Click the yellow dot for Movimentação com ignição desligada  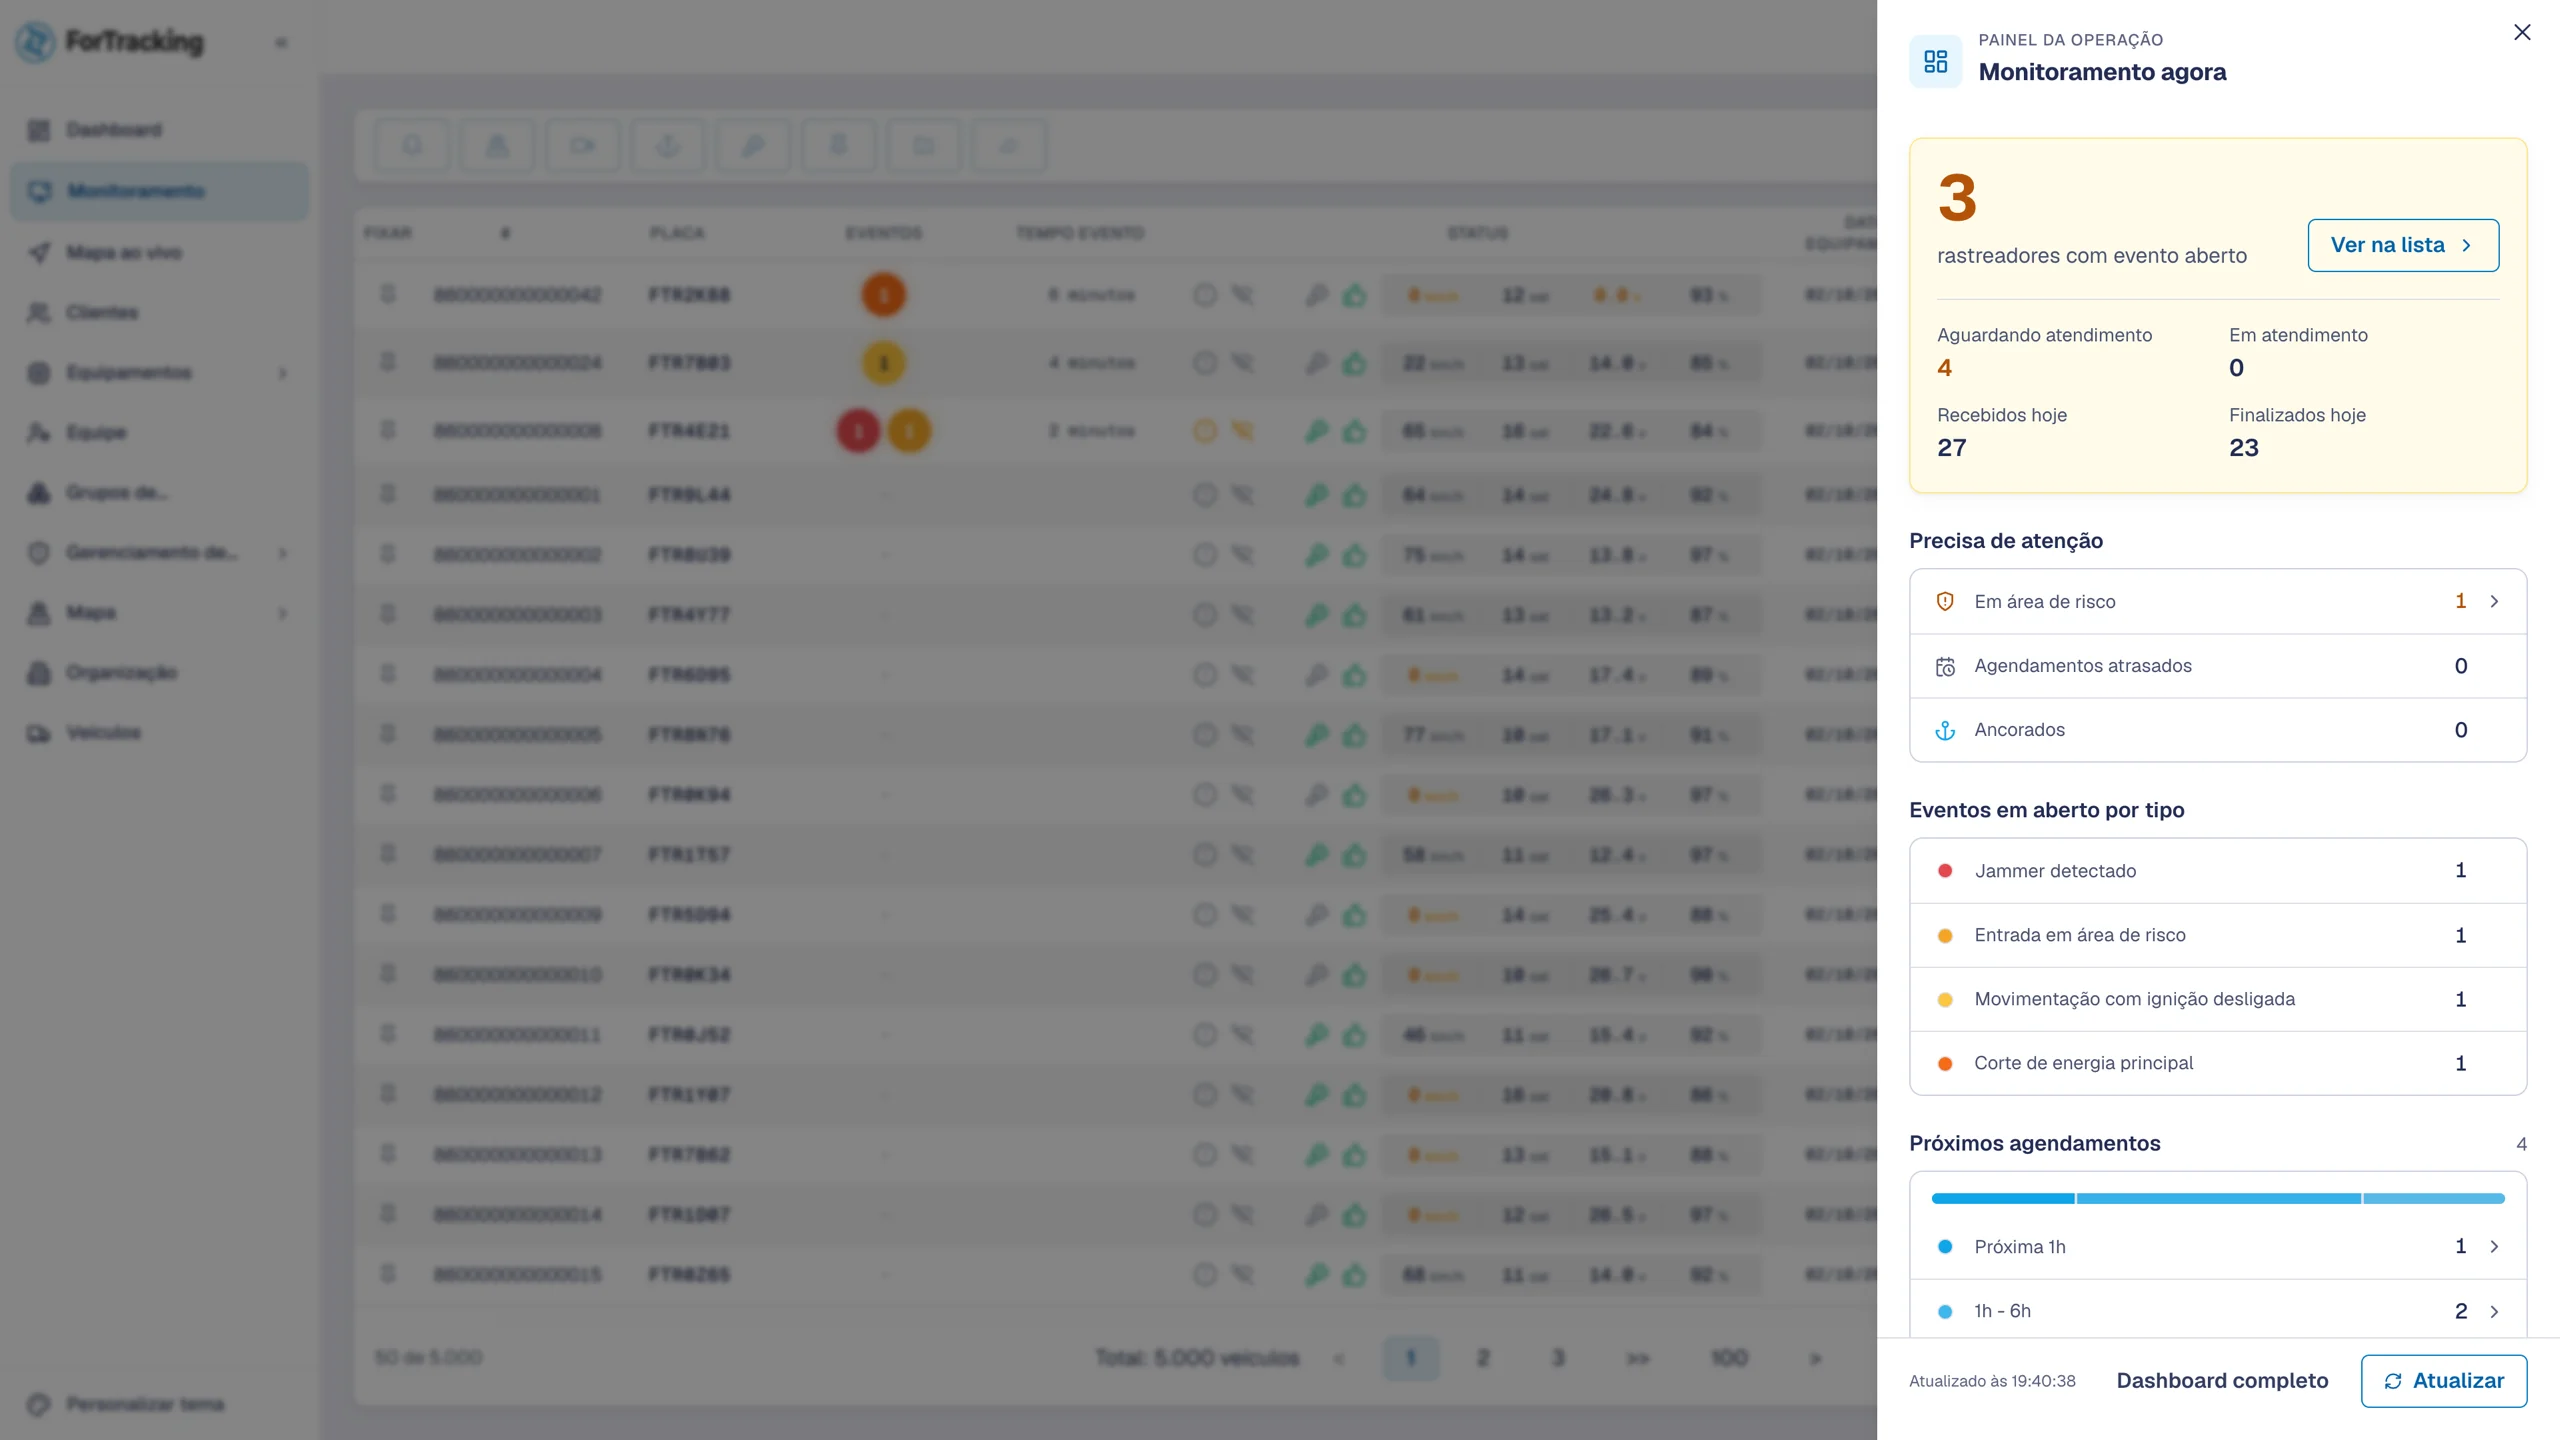[x=1945, y=999]
